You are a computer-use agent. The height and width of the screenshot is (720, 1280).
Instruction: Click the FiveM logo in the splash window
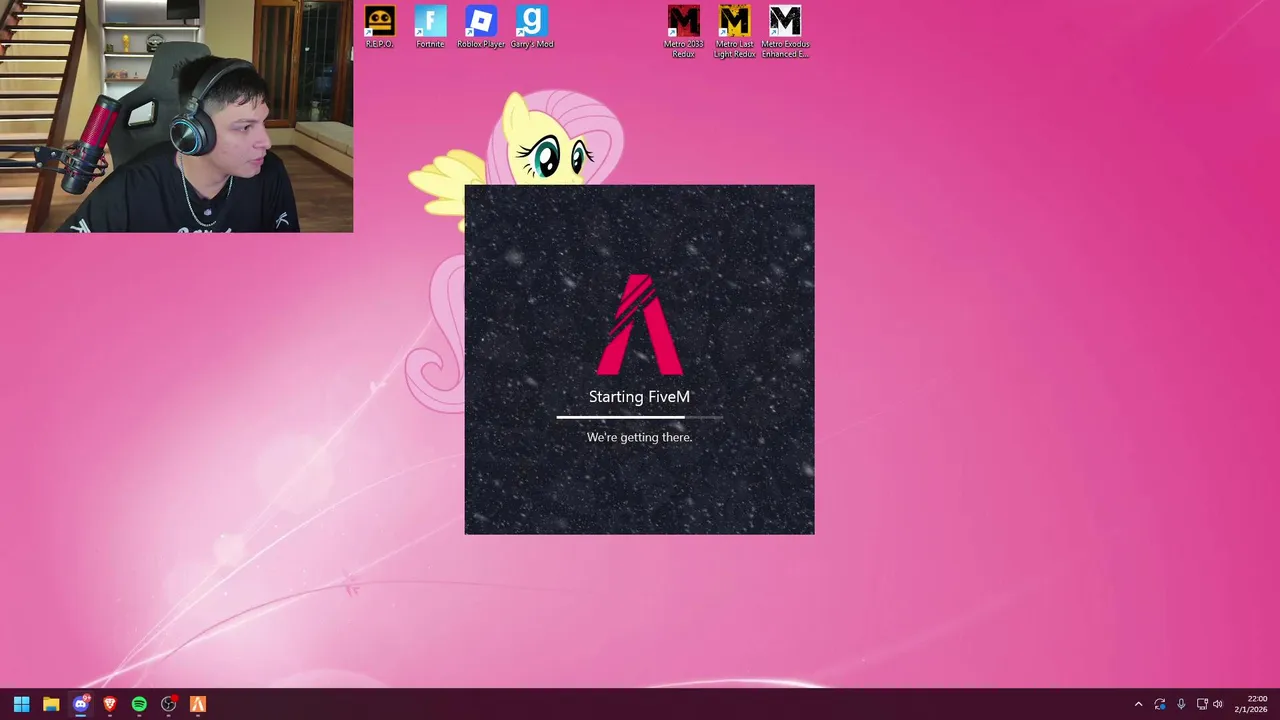coord(640,324)
